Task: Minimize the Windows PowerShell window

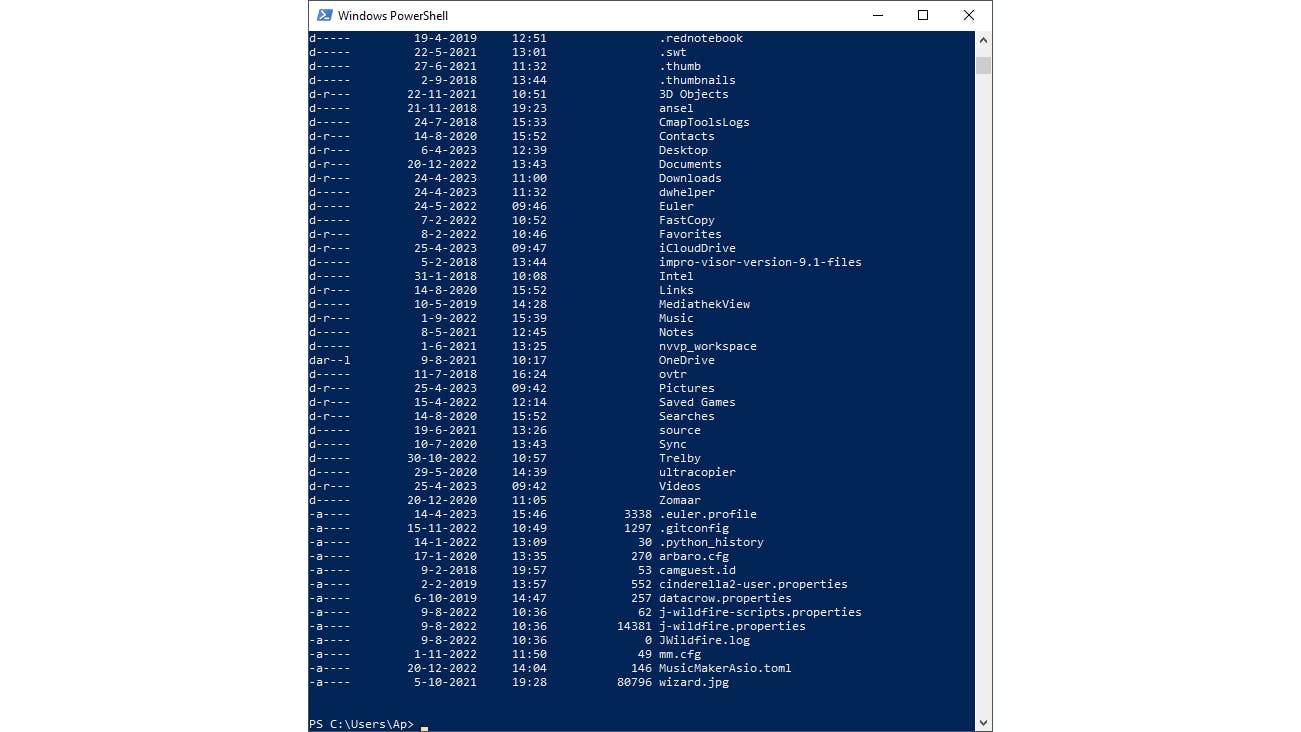Action: [x=877, y=15]
